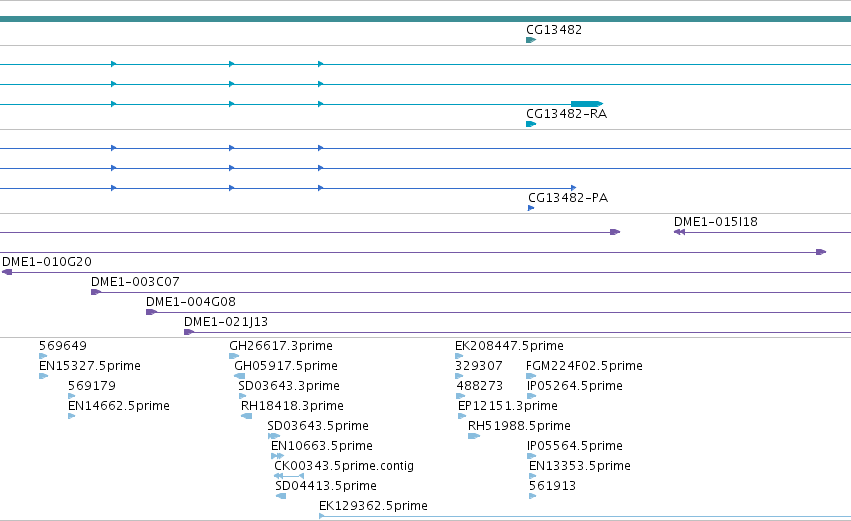Viewport: 851px width, 521px height.
Task: Click the DME1-021J13 arrow glyph
Action: 189,332
